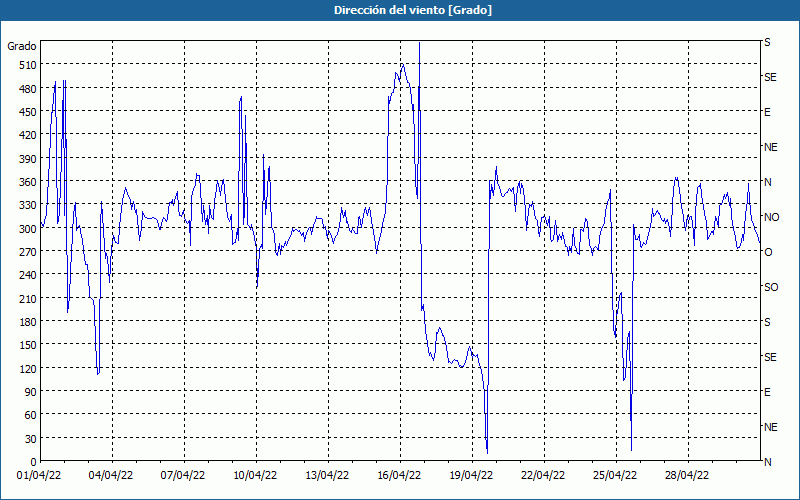Click the compass label 'NO' on right axis
800x500 pixels.
[x=771, y=217]
